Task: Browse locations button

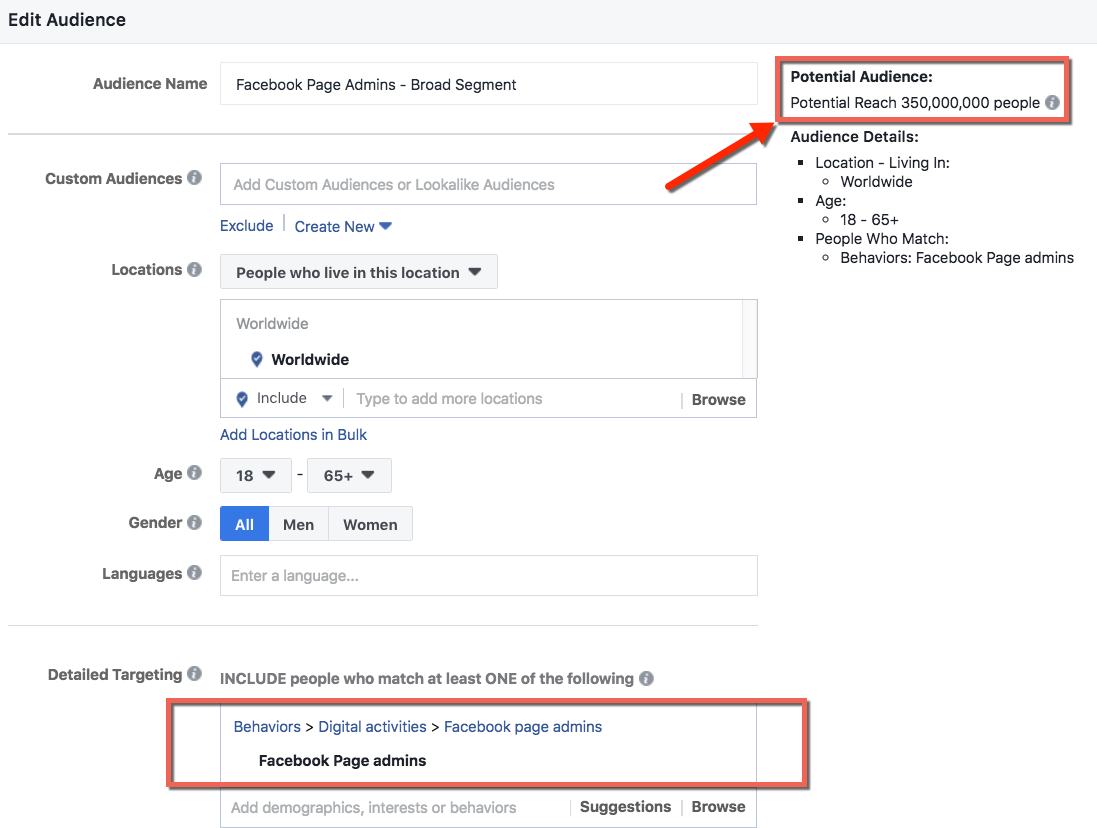Action: (719, 399)
